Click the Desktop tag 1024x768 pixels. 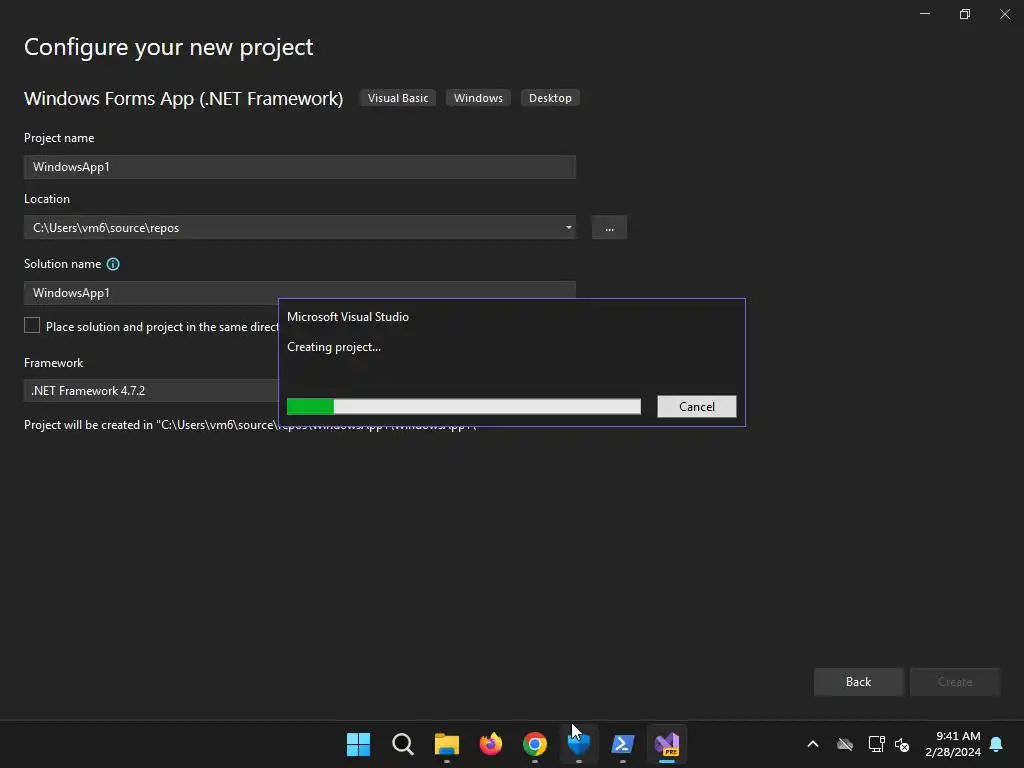[x=550, y=98]
